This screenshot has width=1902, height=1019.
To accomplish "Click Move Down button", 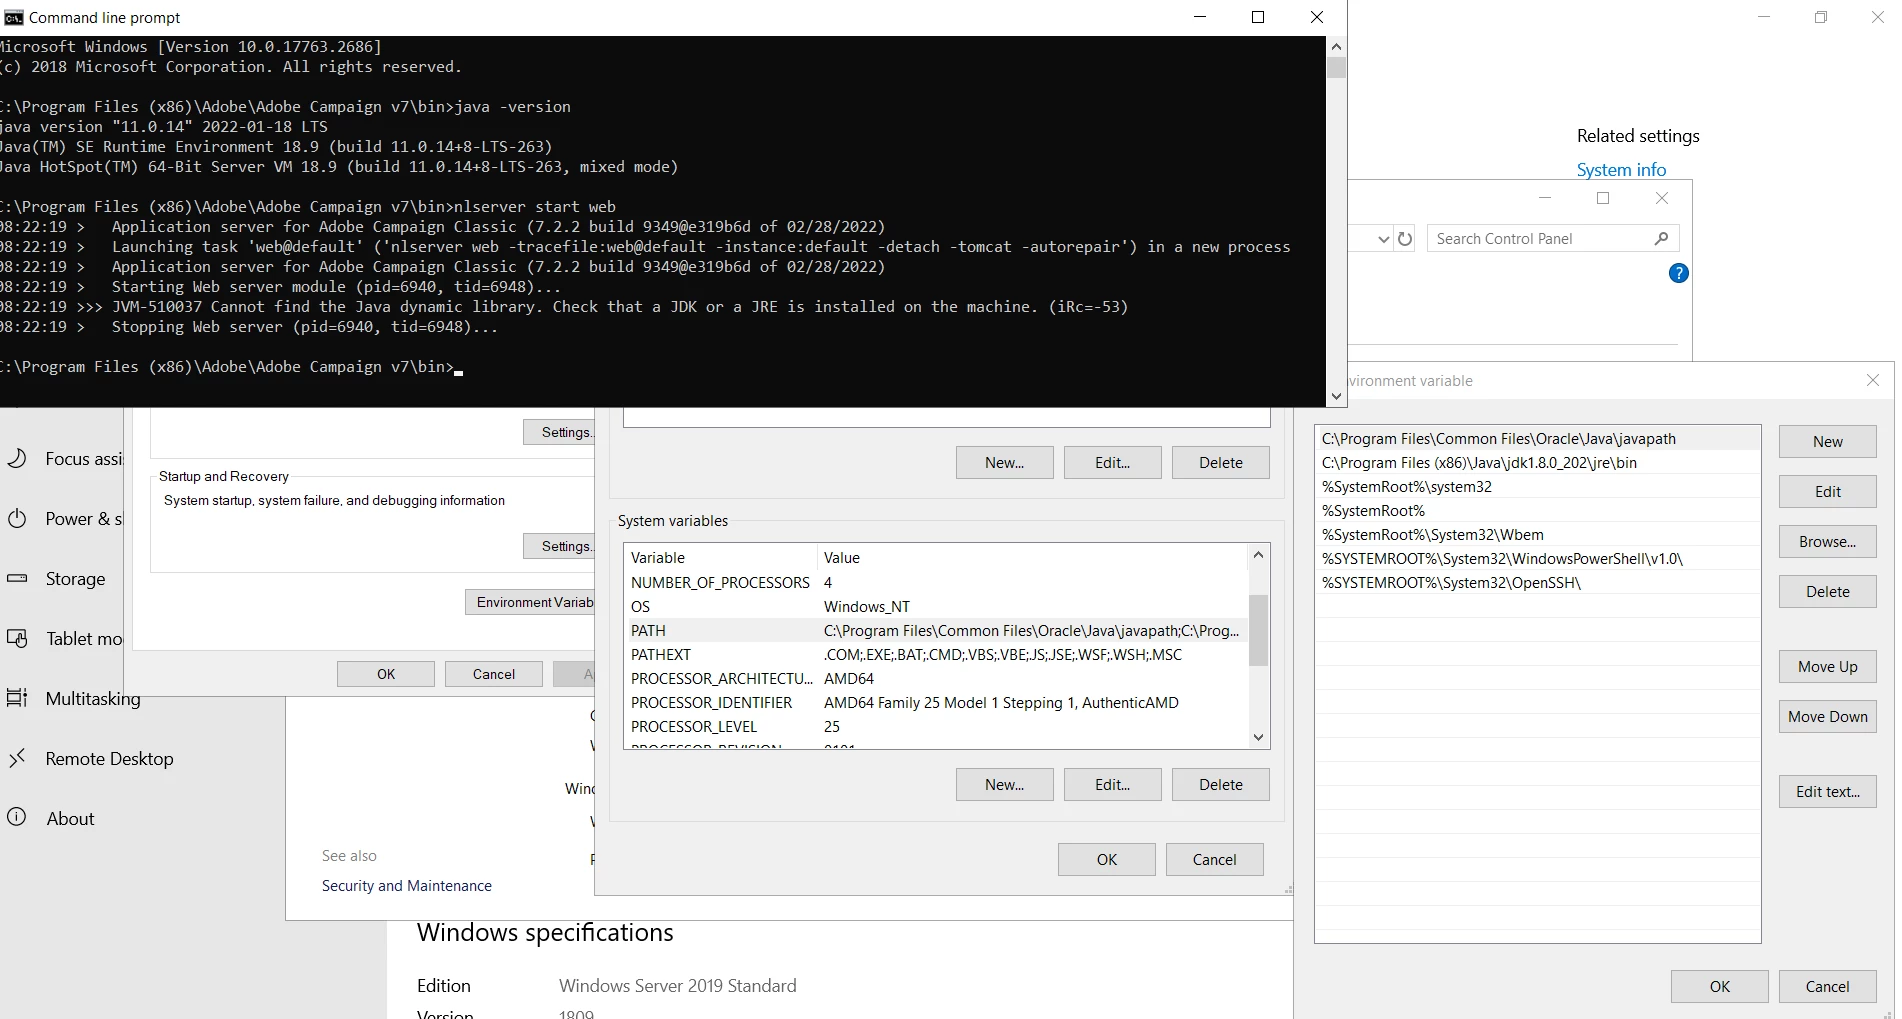I will [1827, 716].
